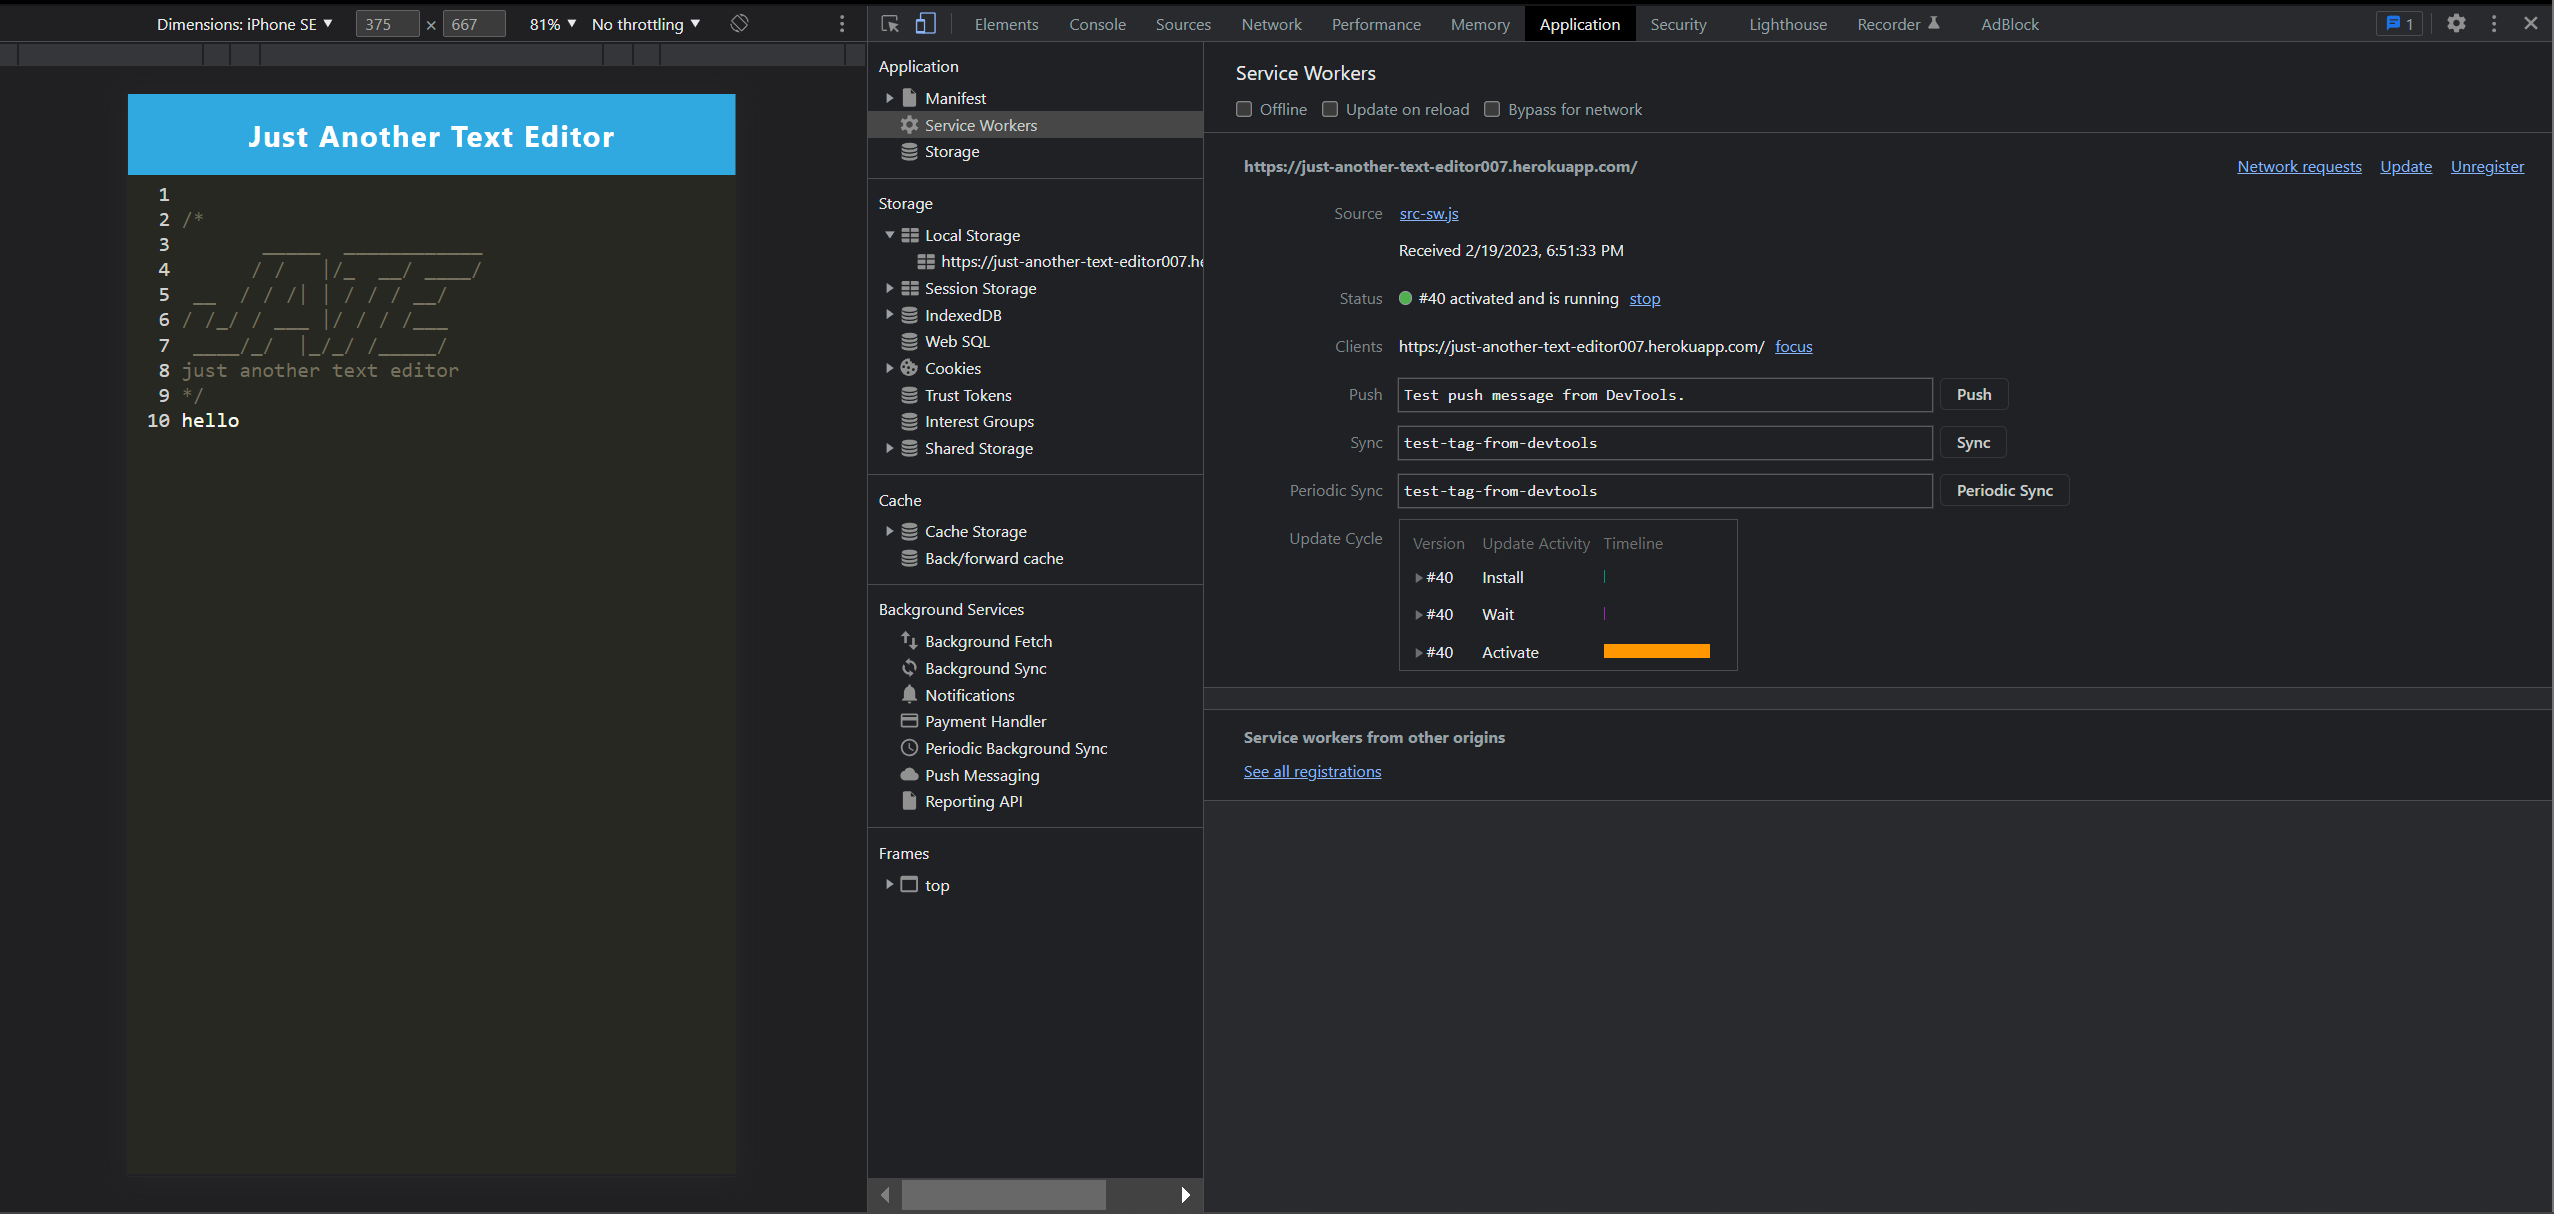Open the Lighthouse tab
The width and height of the screenshot is (2554, 1214).
pos(1788,24)
